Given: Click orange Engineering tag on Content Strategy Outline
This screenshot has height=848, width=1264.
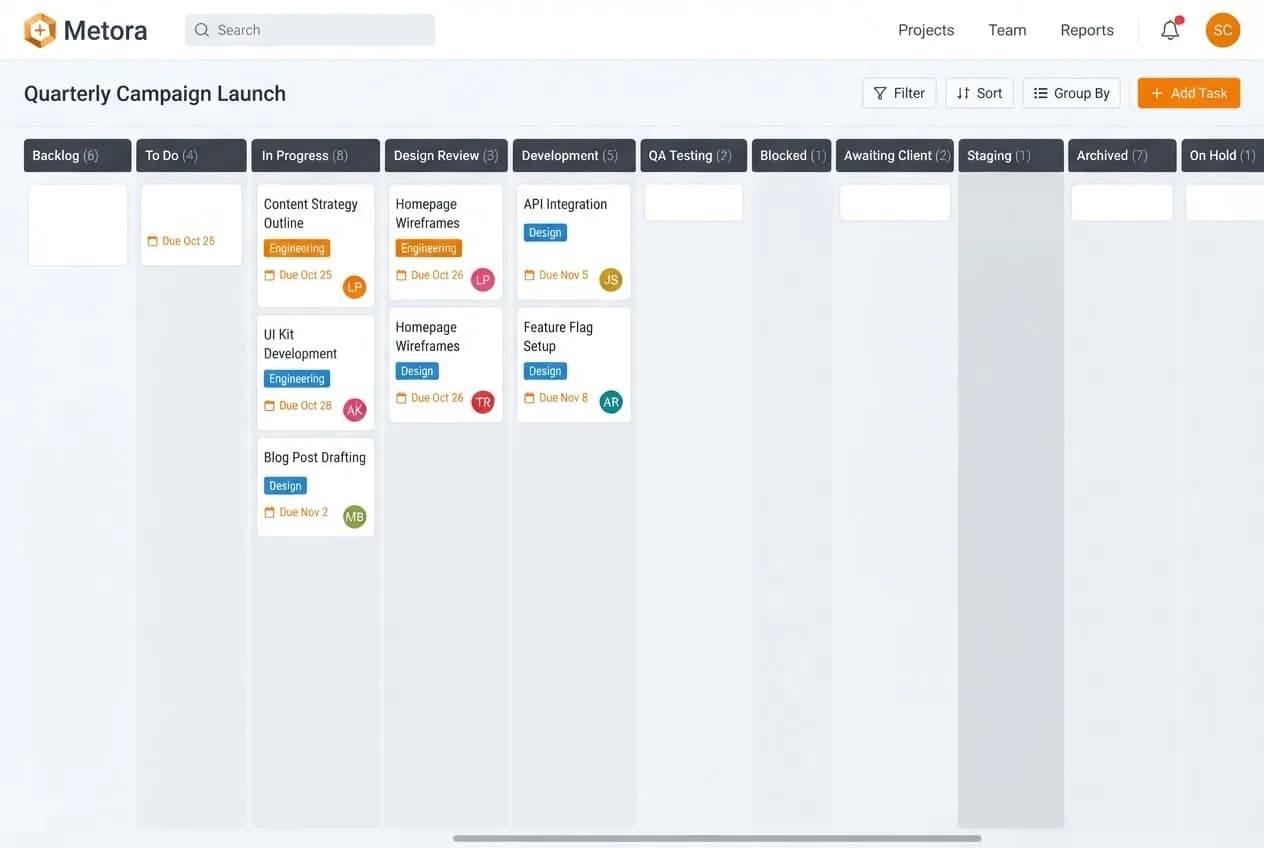Looking at the screenshot, I should click(297, 248).
